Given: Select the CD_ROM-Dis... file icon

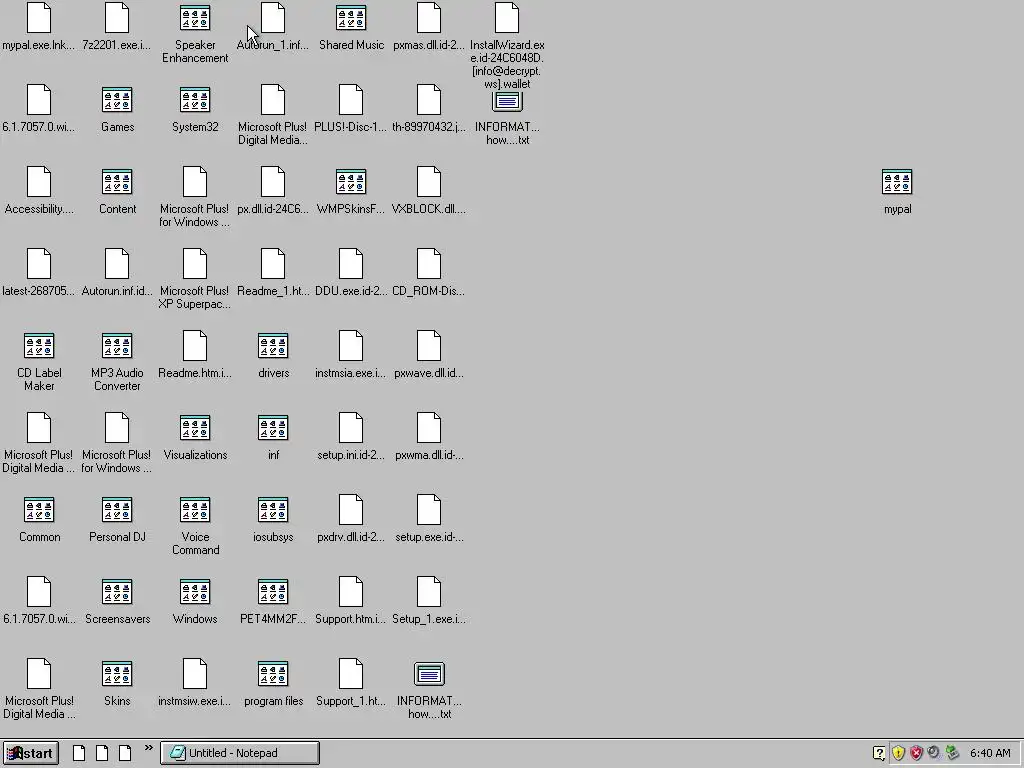Looking at the screenshot, I should (429, 264).
